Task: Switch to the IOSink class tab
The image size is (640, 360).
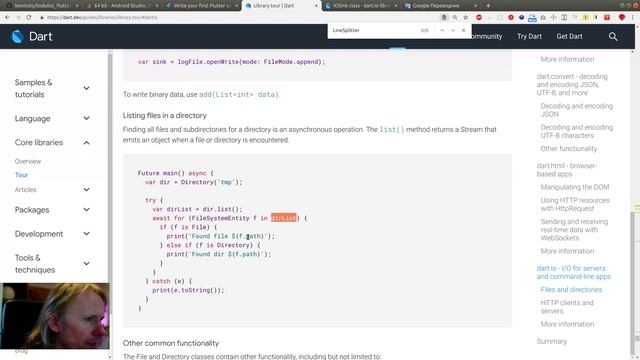Action: coord(361,6)
